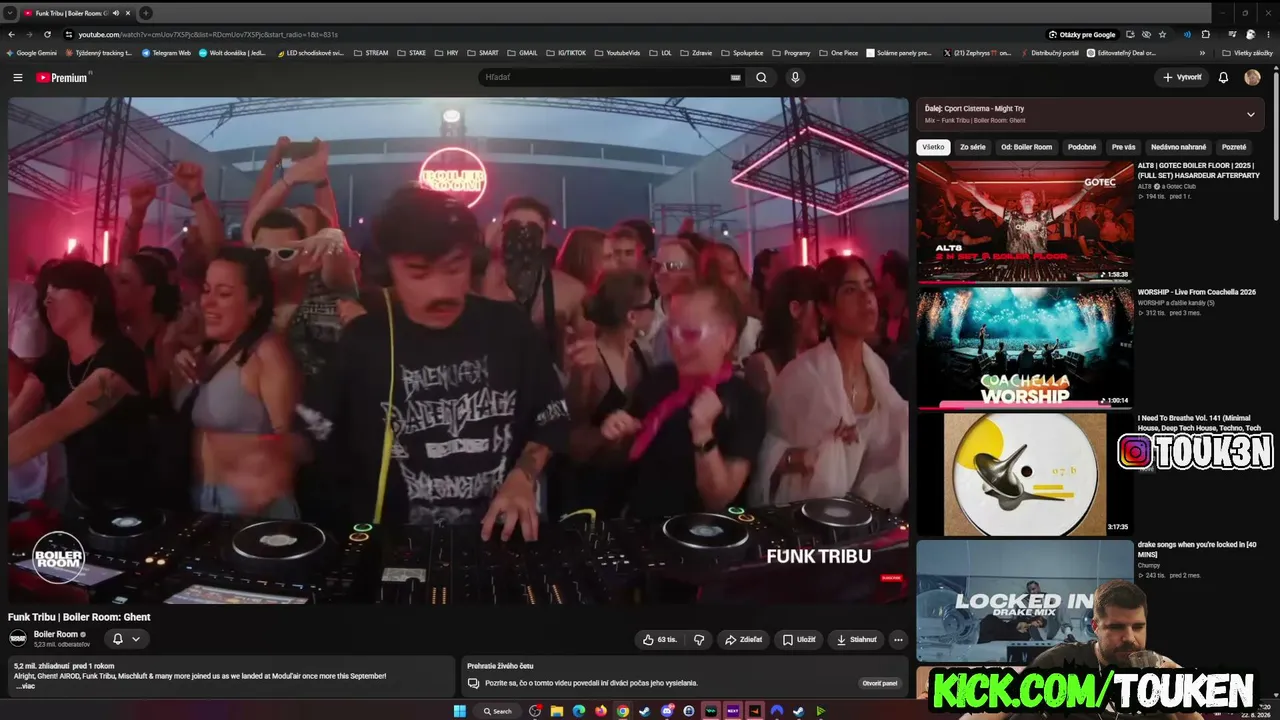Open Google Chrome from the taskbar
1280x720 pixels.
(623, 711)
